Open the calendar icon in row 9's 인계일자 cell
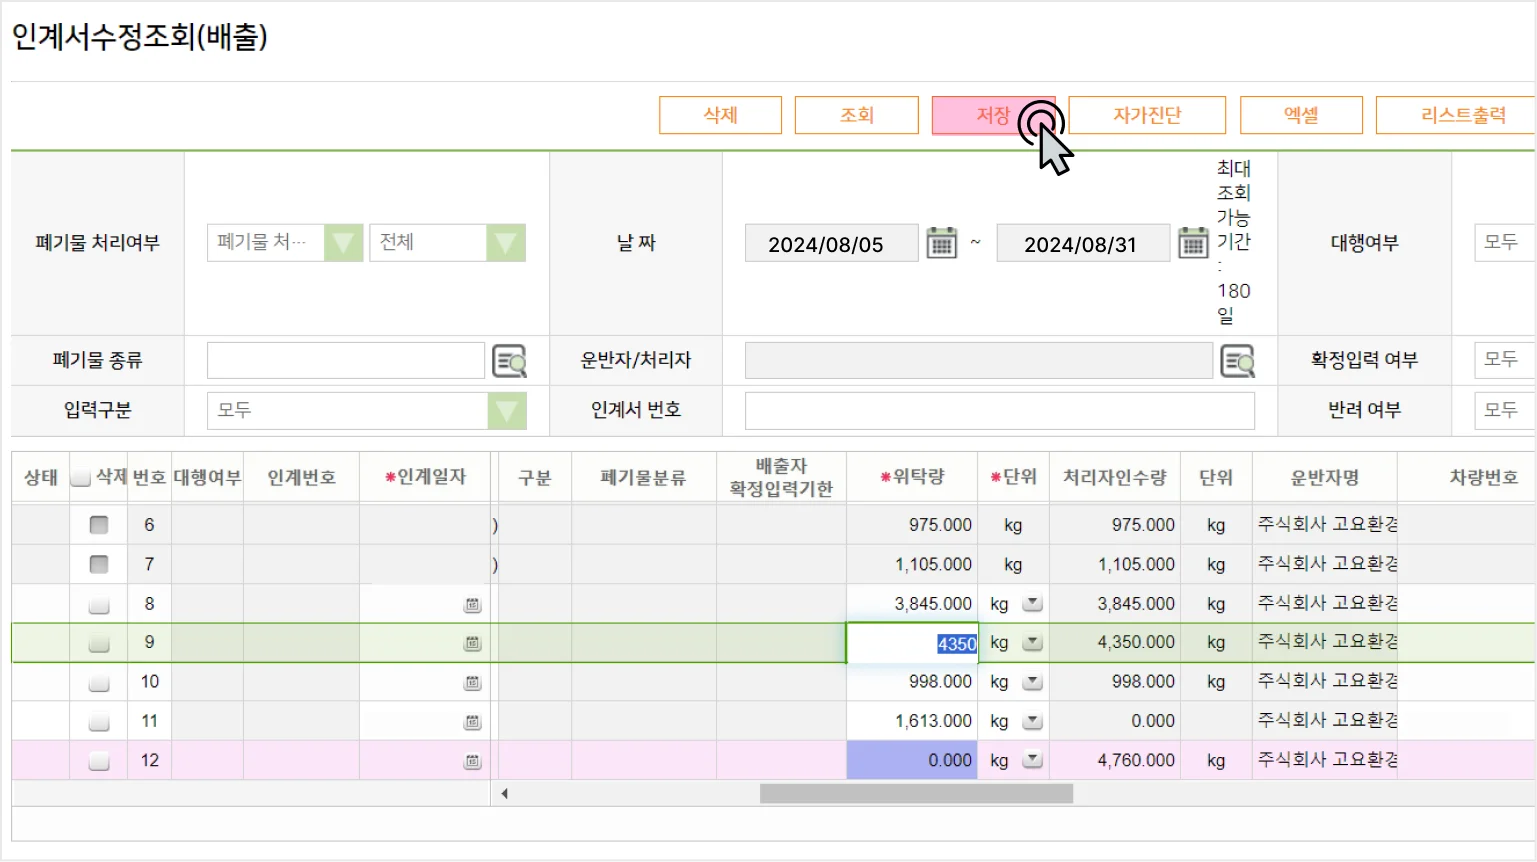 coord(472,643)
